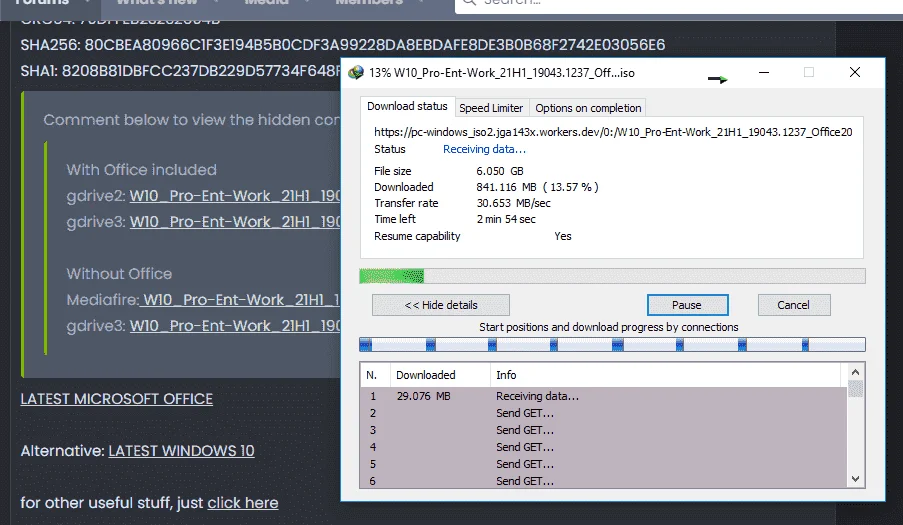Select connection row 5 Send GET
The height and width of the screenshot is (525, 903).
click(x=604, y=464)
